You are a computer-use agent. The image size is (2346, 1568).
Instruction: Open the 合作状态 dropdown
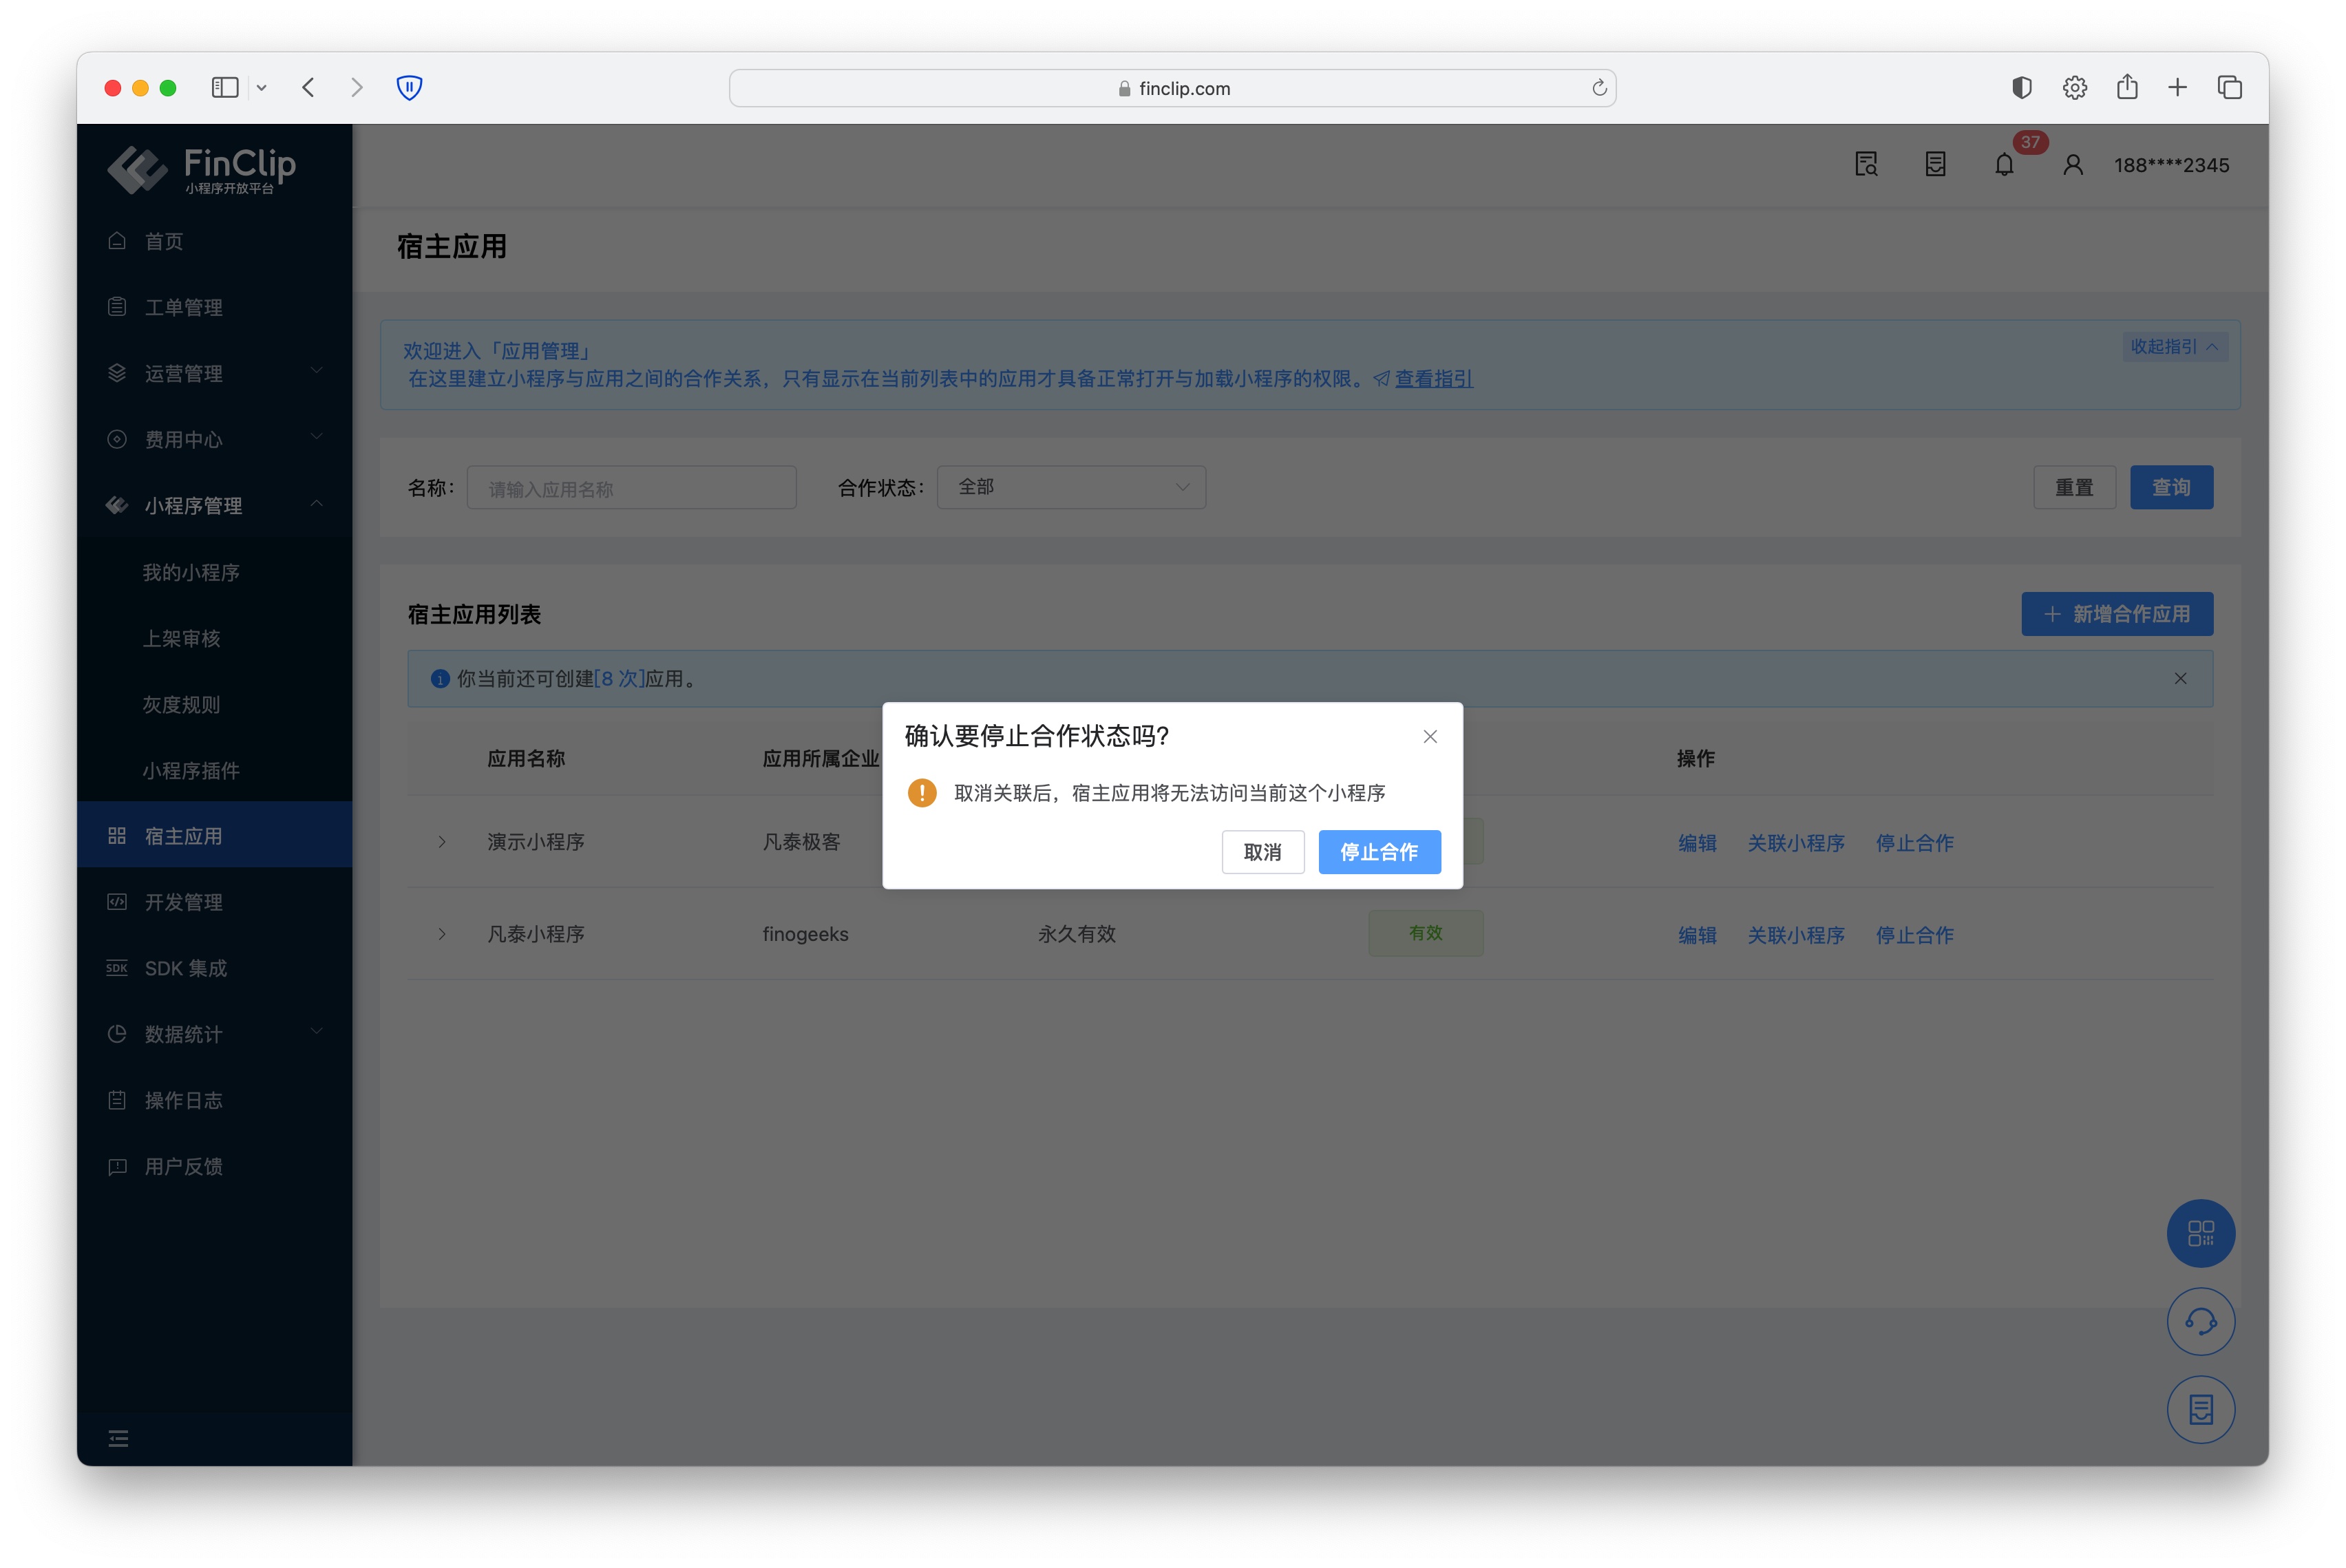coord(1071,487)
